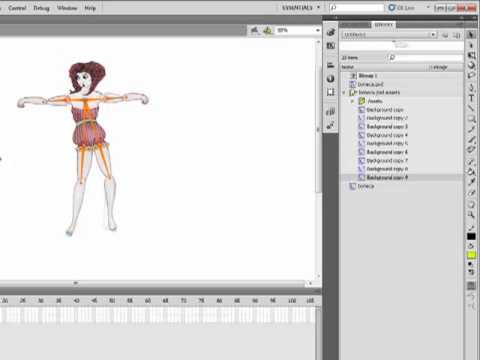Screen dimensions: 480x360
Task: Collapse the psd assets folder in Library
Action: [344, 93]
